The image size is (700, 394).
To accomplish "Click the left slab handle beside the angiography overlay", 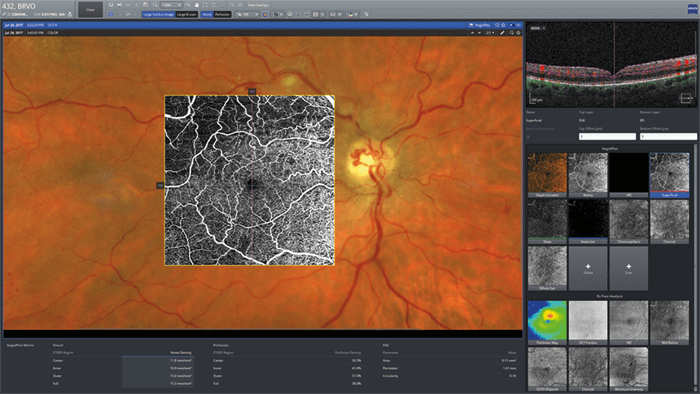I will 160,185.
